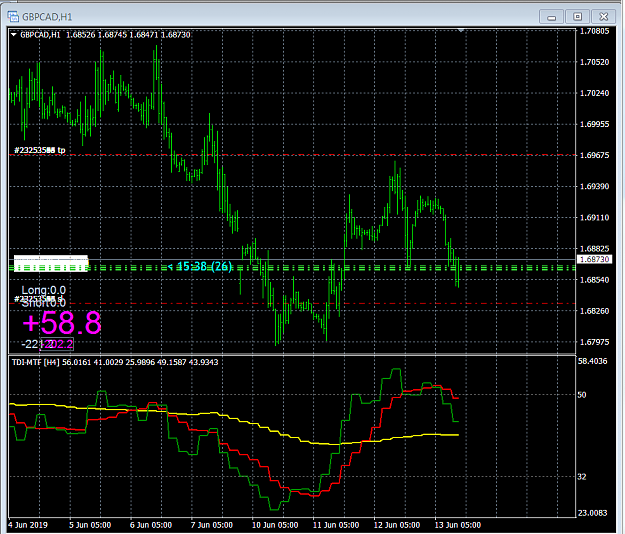Click the GBPCAD,H1 window title text
Viewport: 625px width, 534px height.
[47, 17]
